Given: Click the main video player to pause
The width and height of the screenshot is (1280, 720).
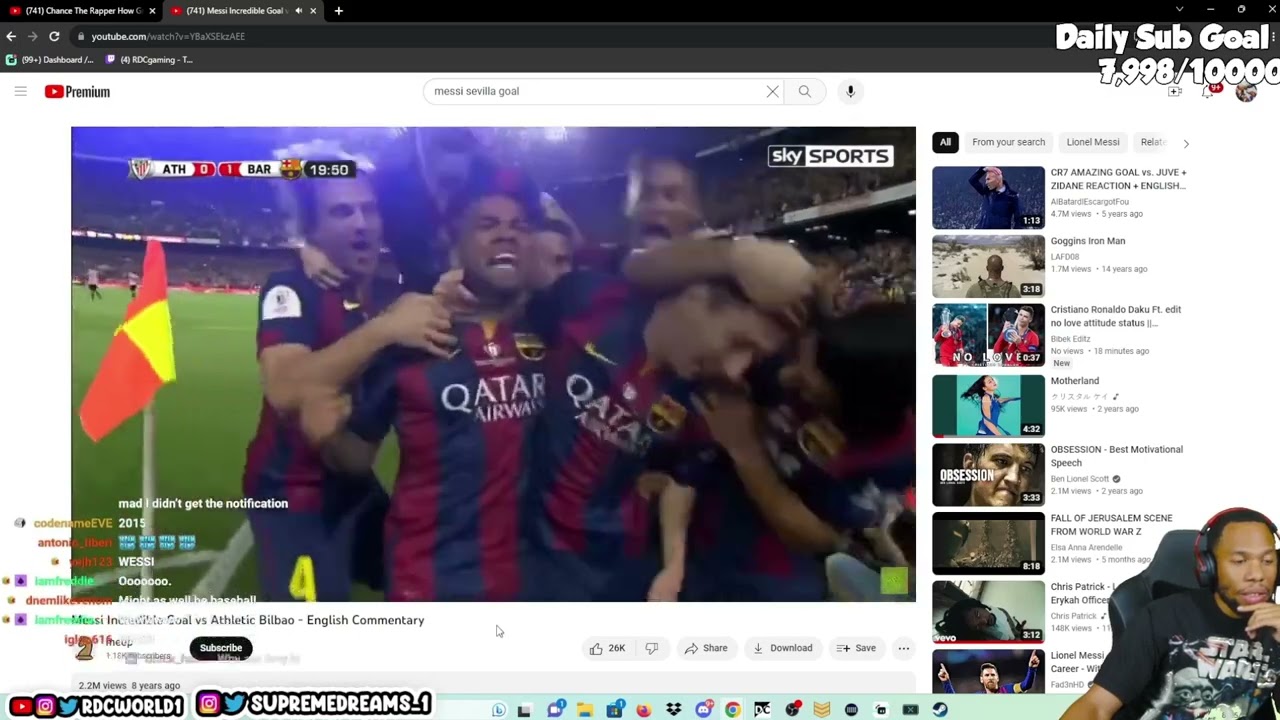Looking at the screenshot, I should point(493,364).
